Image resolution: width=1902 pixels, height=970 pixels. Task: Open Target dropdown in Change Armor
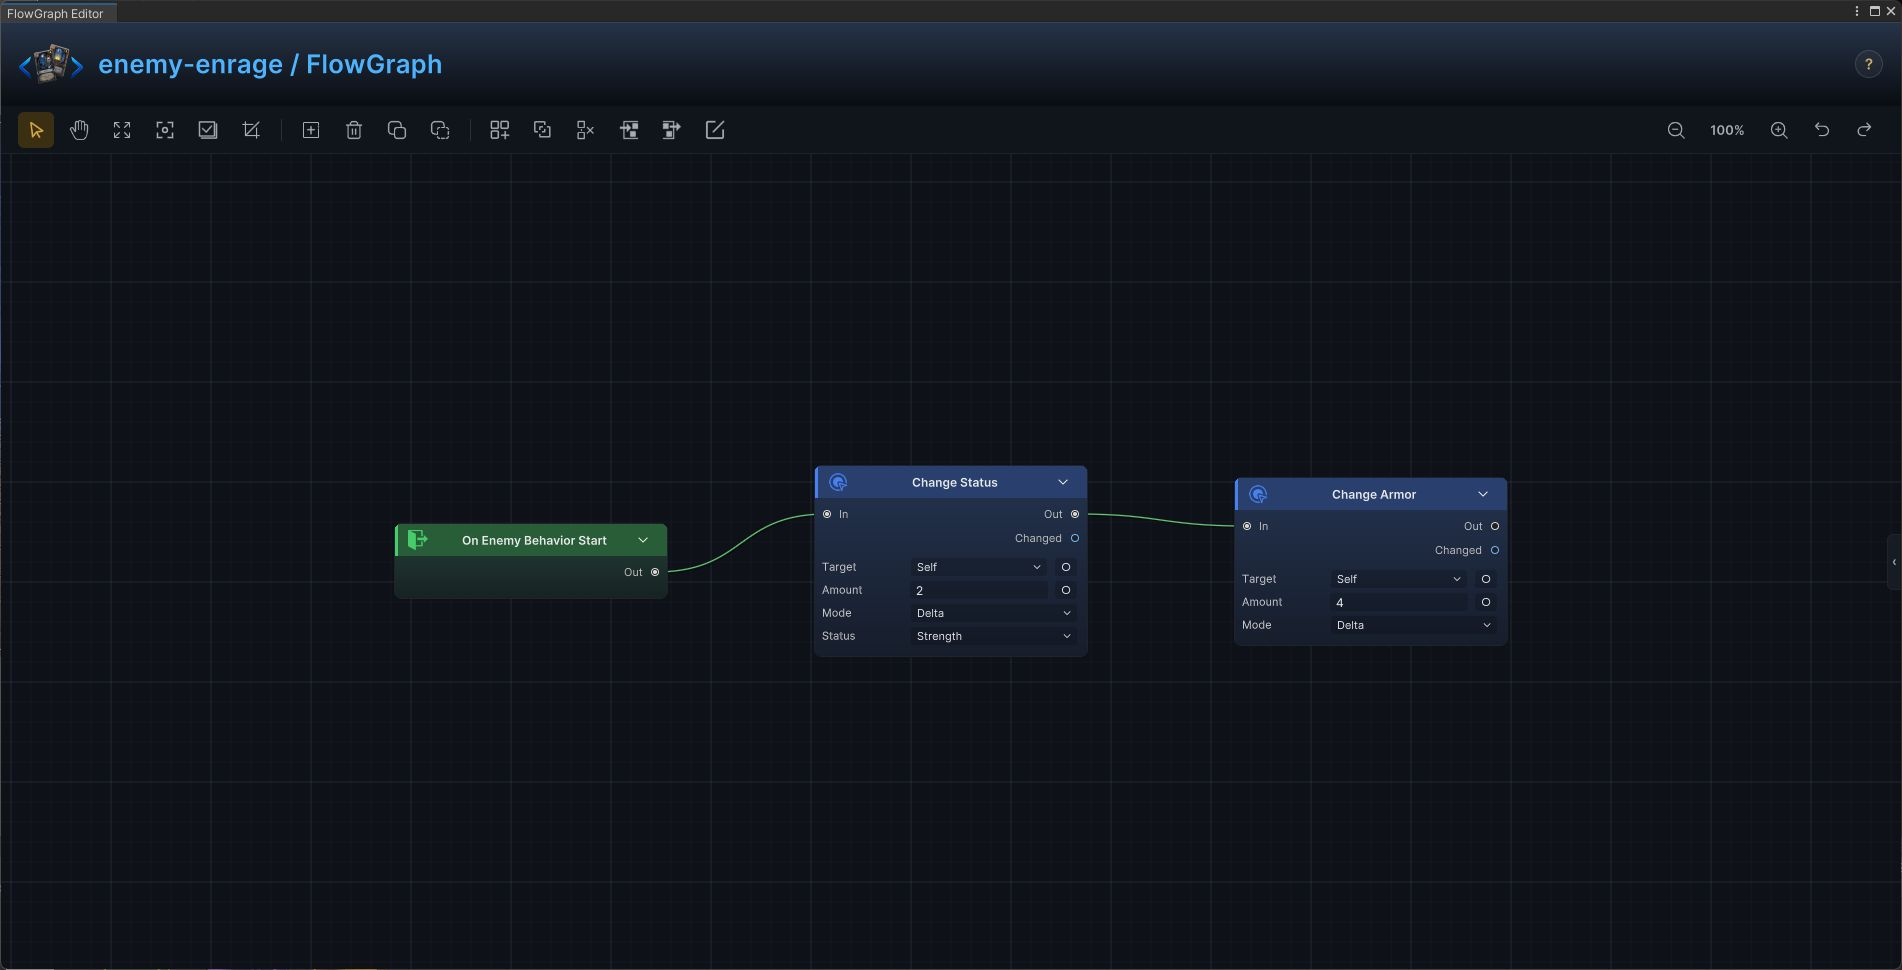1399,579
